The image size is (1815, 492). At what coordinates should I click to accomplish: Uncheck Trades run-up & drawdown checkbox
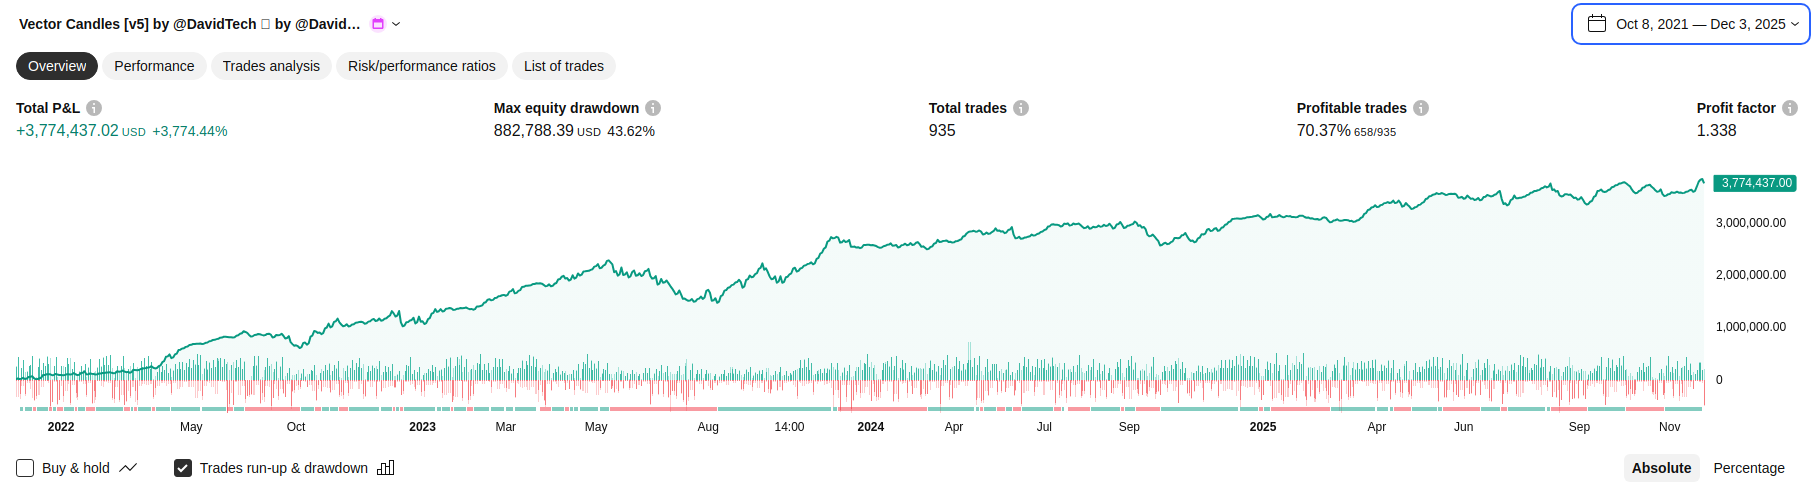[183, 468]
